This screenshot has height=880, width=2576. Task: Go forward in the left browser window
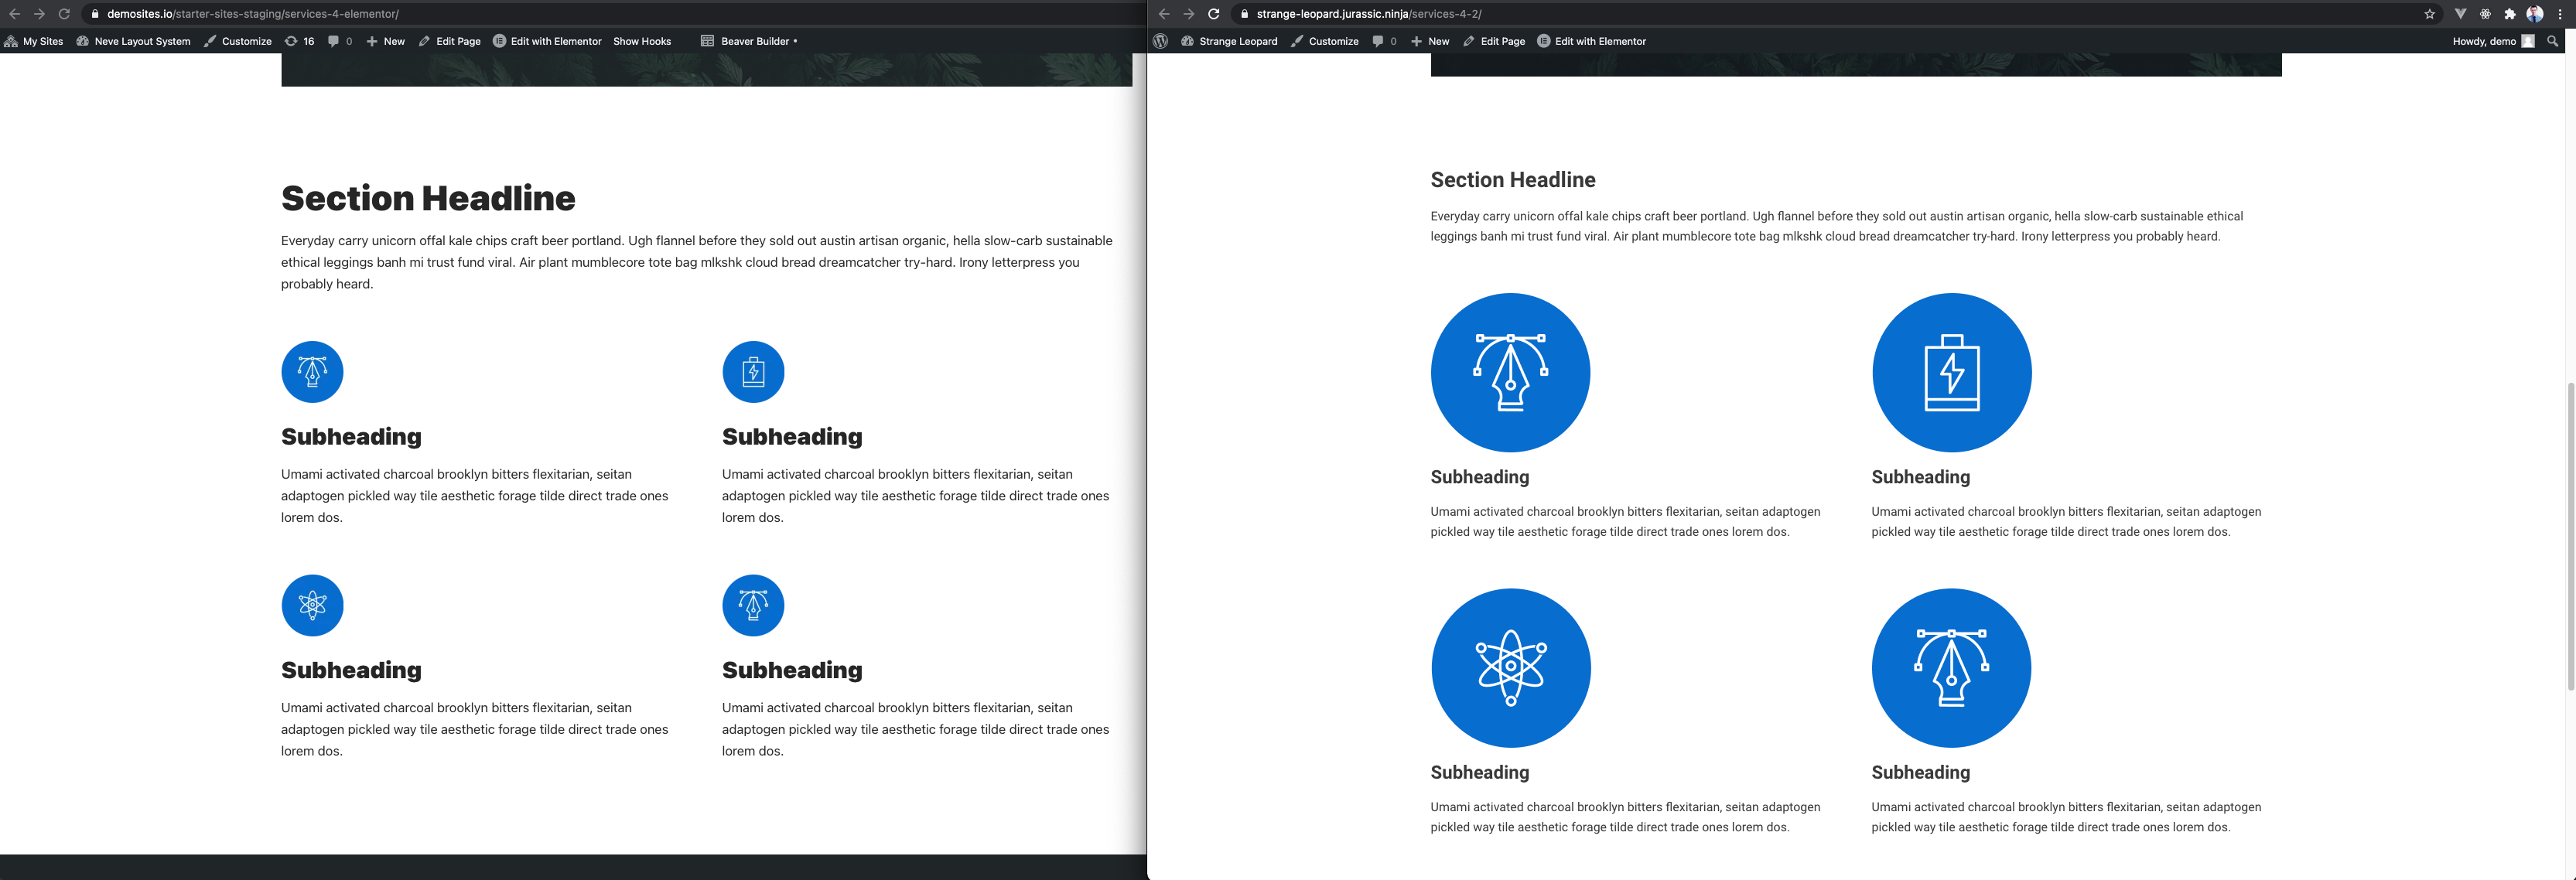pos(39,14)
